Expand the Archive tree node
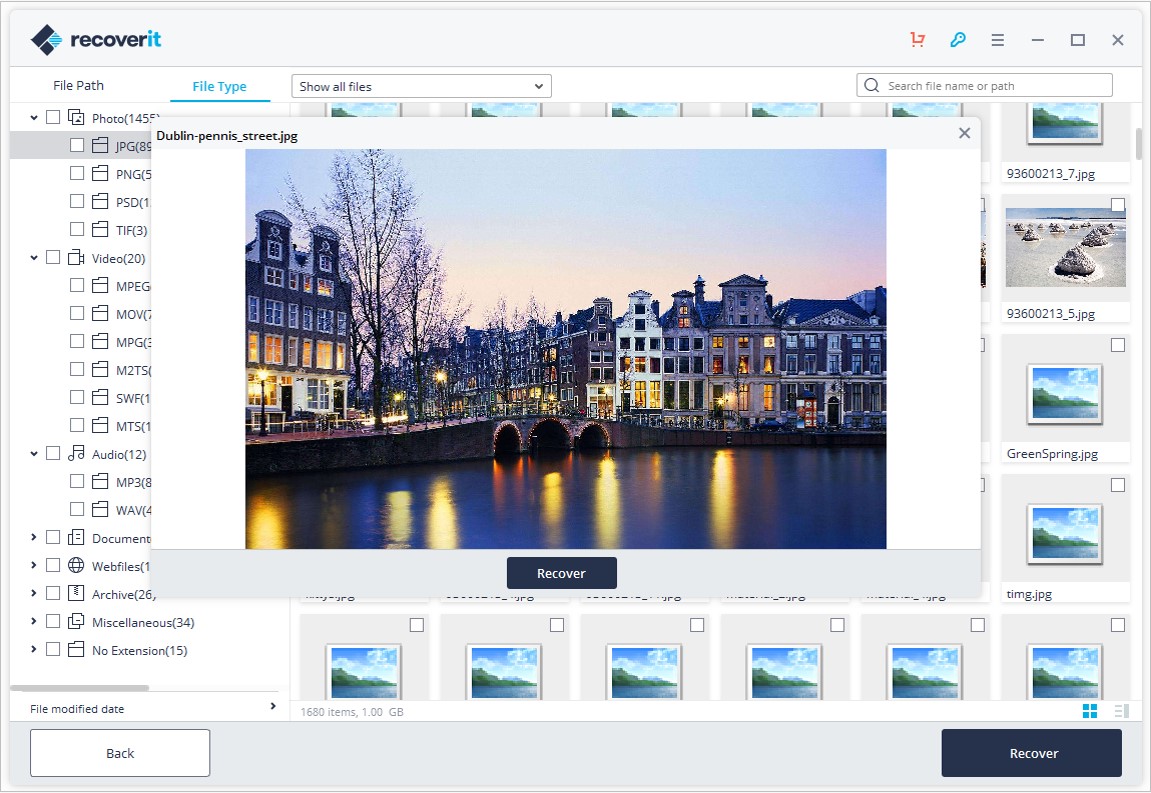The height and width of the screenshot is (793, 1151). [34, 593]
